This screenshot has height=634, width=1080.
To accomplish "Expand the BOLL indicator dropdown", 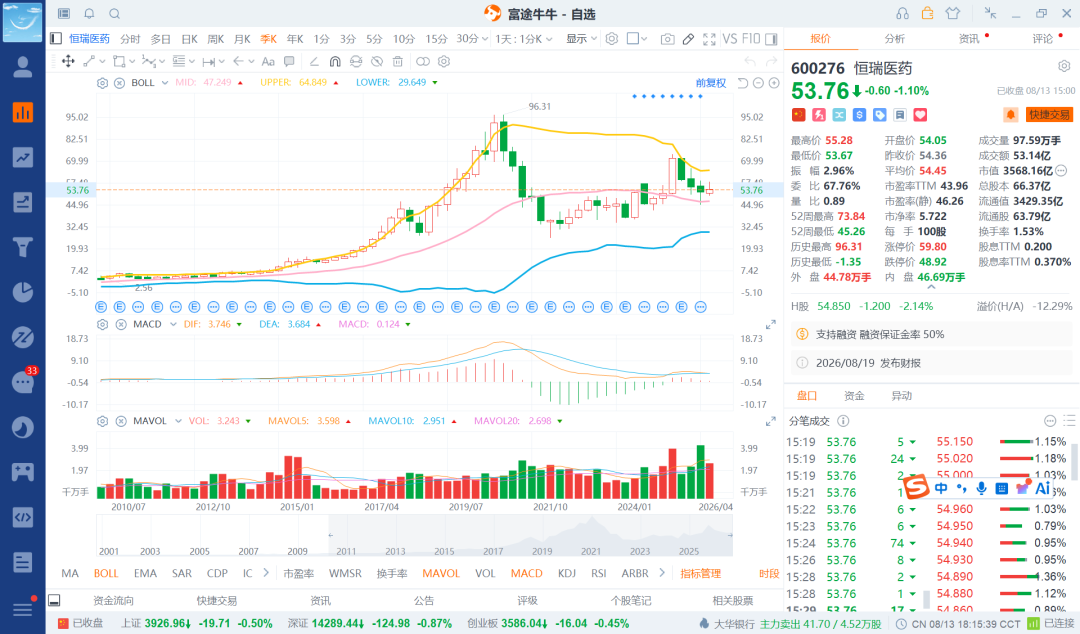I will point(165,83).
